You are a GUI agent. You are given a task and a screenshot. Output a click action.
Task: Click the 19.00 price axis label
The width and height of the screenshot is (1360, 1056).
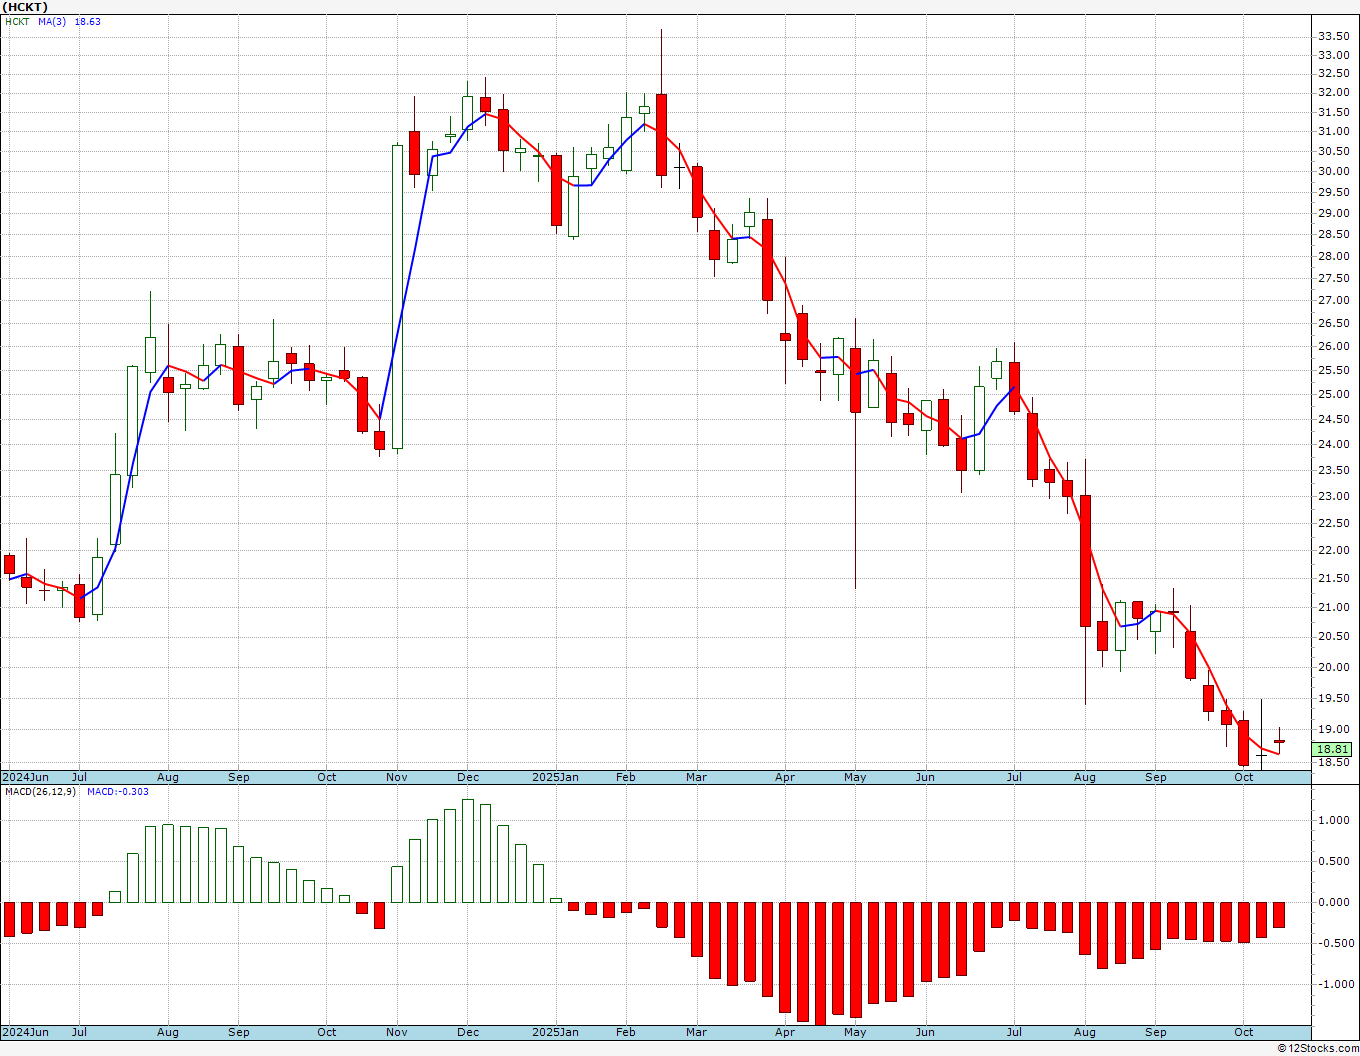click(x=1333, y=729)
